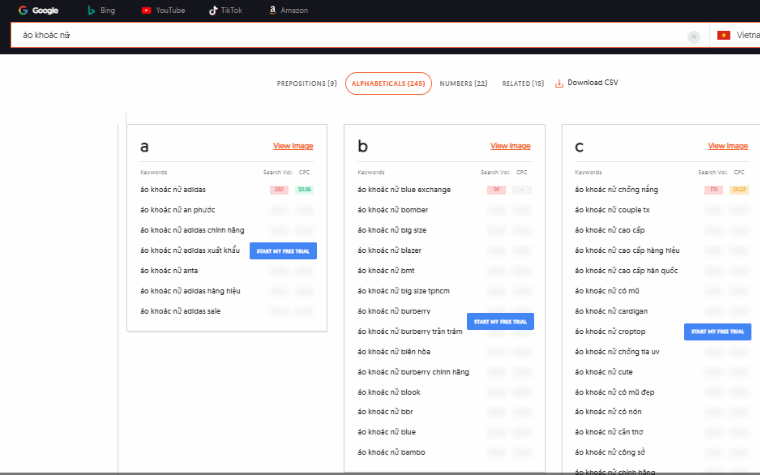Select keyword 'áo khoác nữ cao cấp hàn quốc'
The width and height of the screenshot is (760, 475).
pyautogui.click(x=626, y=270)
